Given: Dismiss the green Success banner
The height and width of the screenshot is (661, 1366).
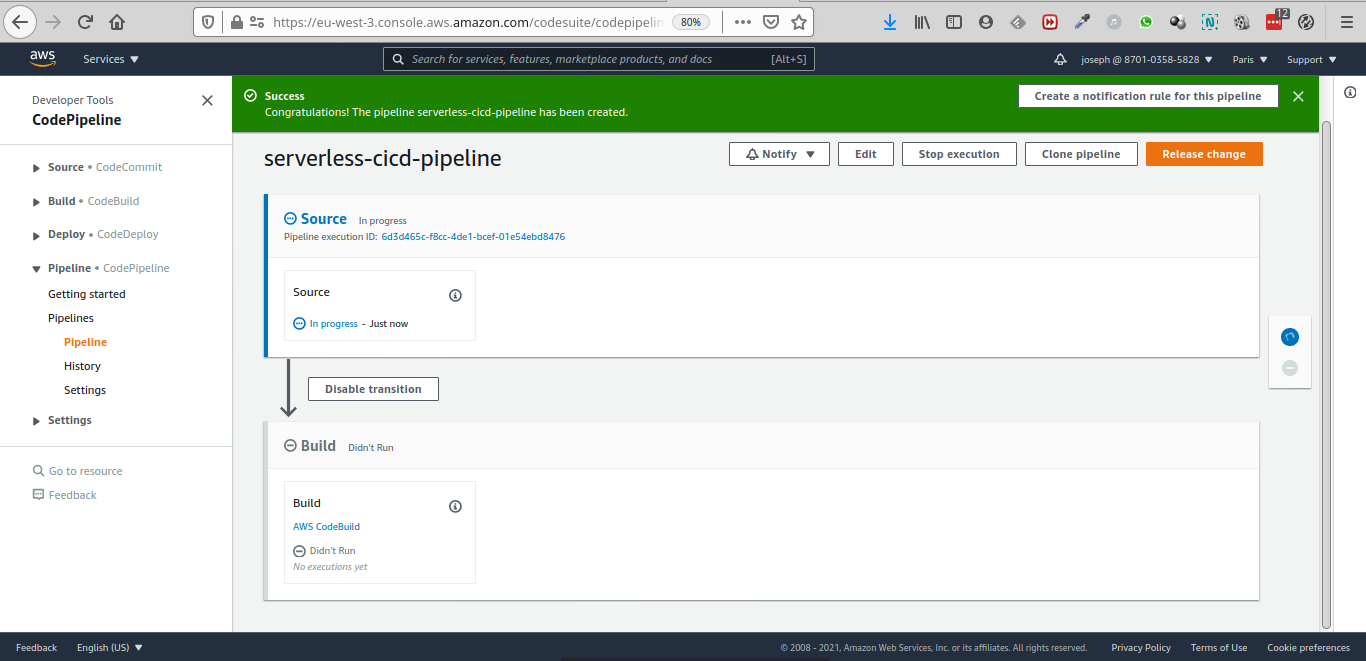Looking at the screenshot, I should pos(1298,96).
